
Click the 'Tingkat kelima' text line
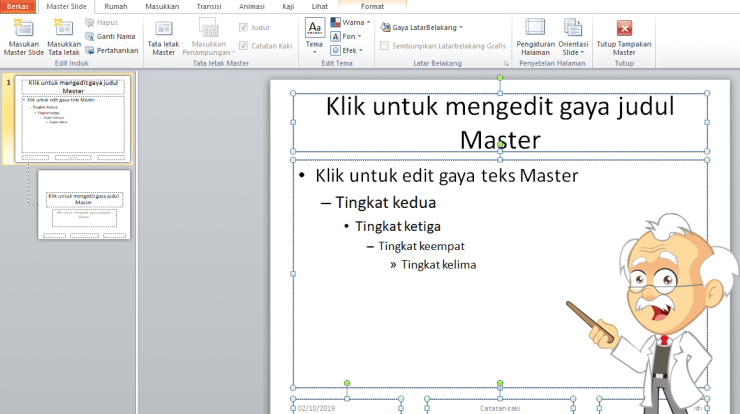click(438, 265)
